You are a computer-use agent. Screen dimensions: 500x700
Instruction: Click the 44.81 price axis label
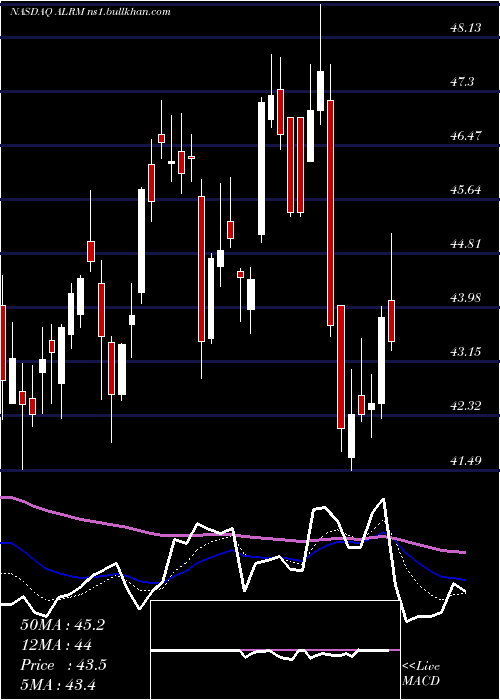pos(465,244)
